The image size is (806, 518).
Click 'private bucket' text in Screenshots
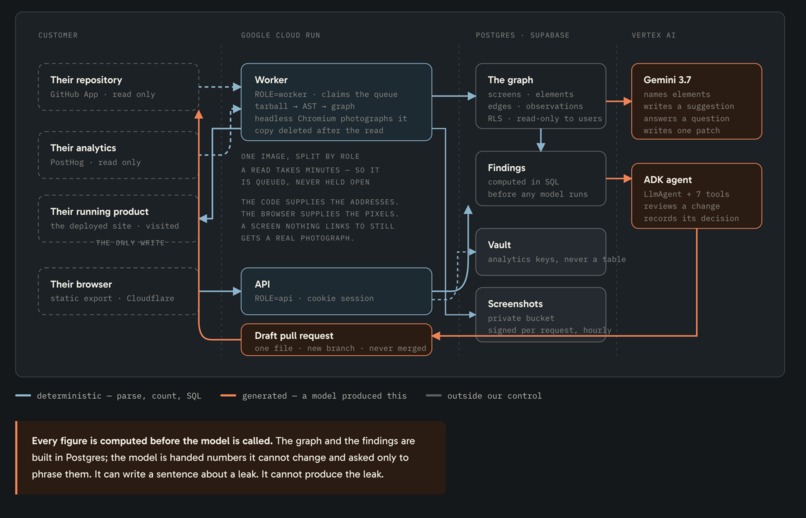pos(521,318)
